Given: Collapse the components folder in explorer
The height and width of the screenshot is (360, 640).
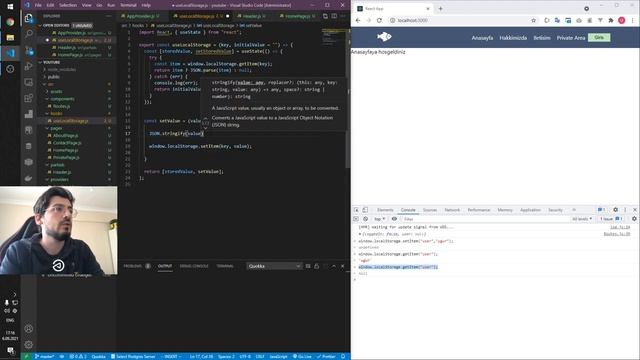Looking at the screenshot, I should pos(62,99).
